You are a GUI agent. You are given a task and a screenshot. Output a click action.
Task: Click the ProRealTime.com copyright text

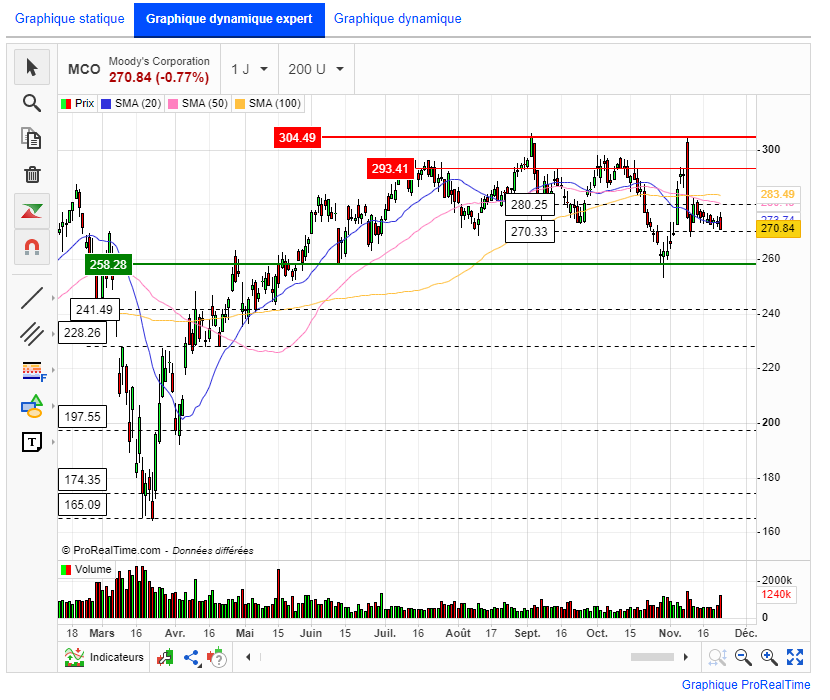point(111,550)
